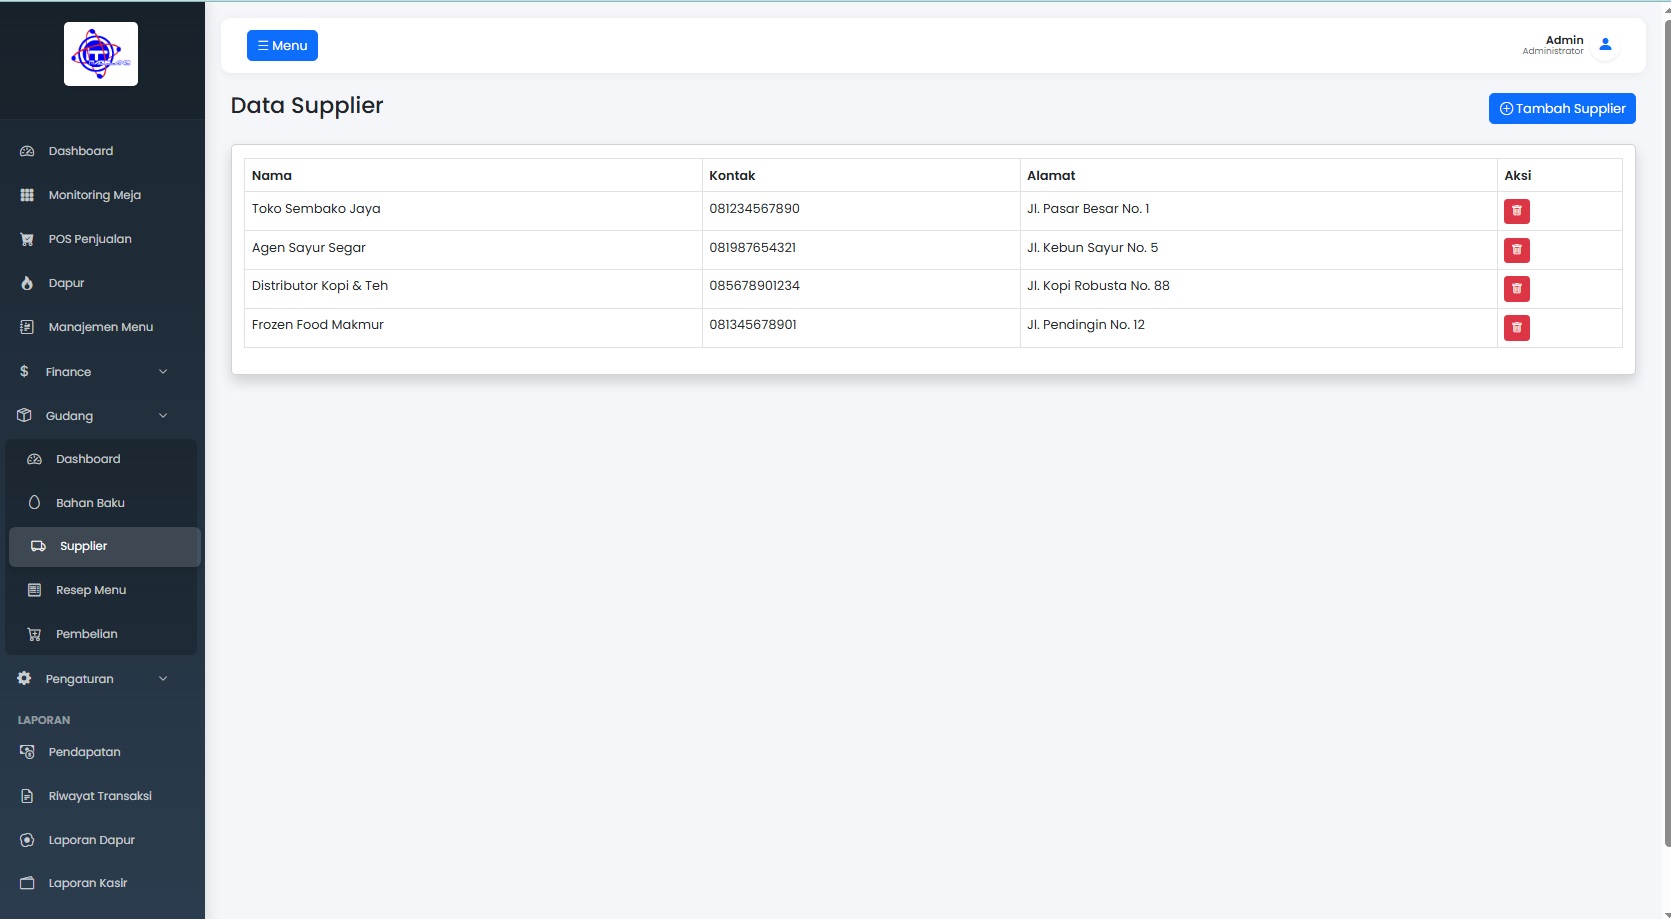Image resolution: width=1671 pixels, height=919 pixels.
Task: Delete Frozen Food Makmur supplier
Action: pyautogui.click(x=1516, y=328)
